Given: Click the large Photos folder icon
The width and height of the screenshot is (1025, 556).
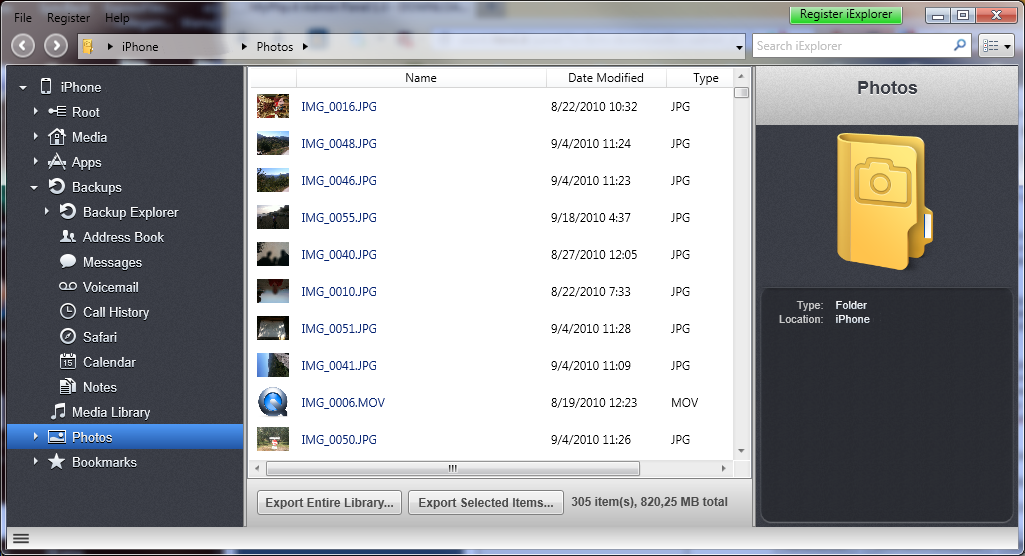Looking at the screenshot, I should 884,201.
